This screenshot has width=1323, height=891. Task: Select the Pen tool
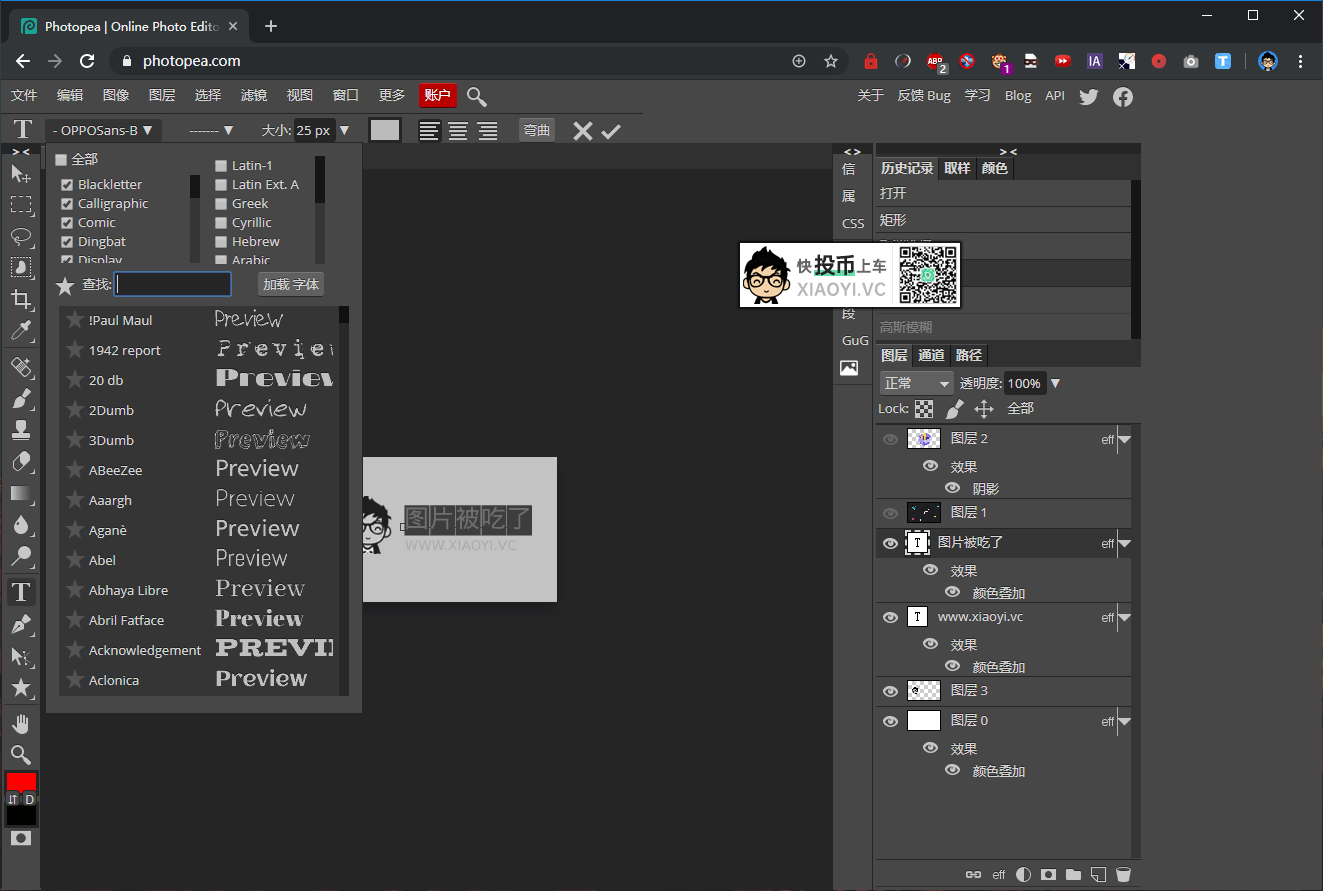[x=20, y=625]
